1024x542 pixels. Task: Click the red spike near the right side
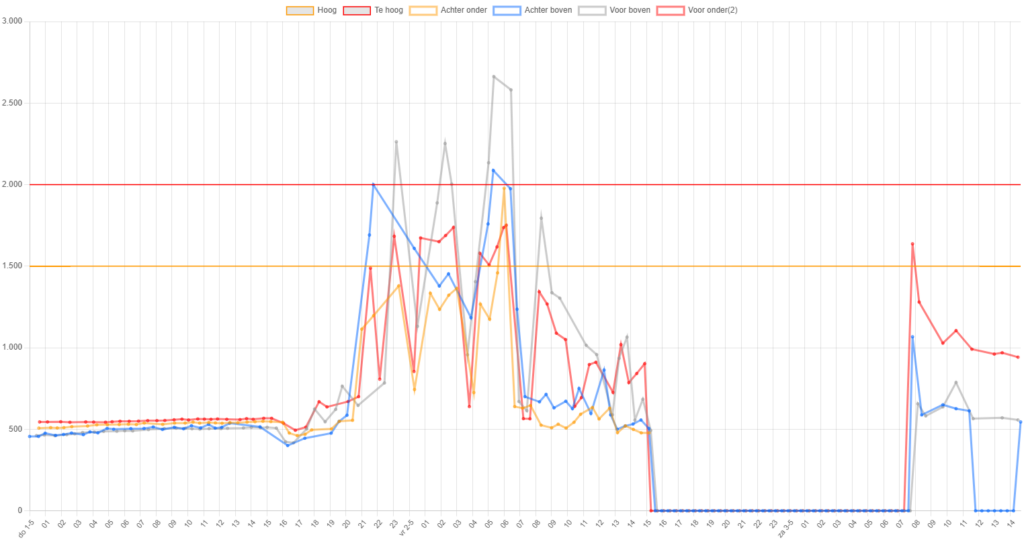[x=912, y=243]
